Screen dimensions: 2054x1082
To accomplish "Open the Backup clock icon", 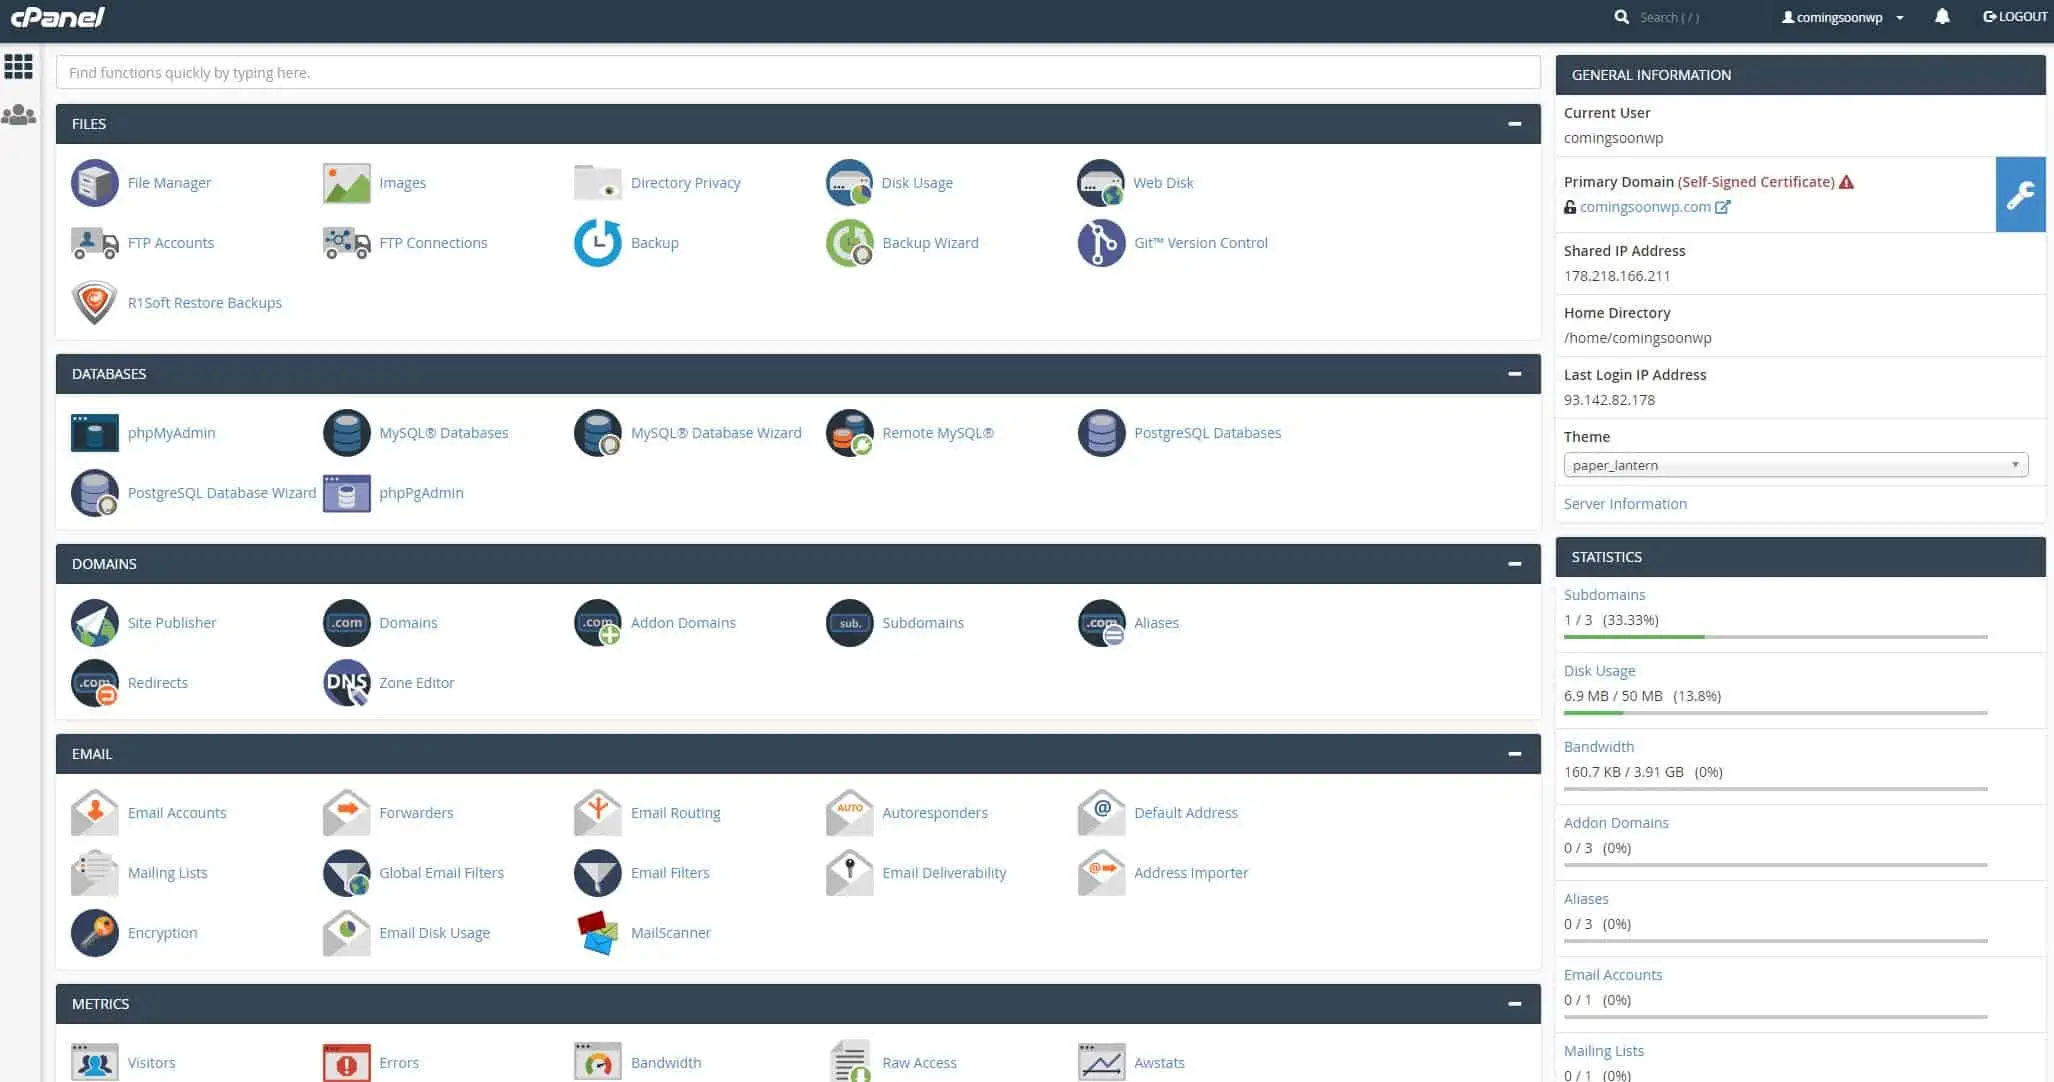I will pos(598,243).
